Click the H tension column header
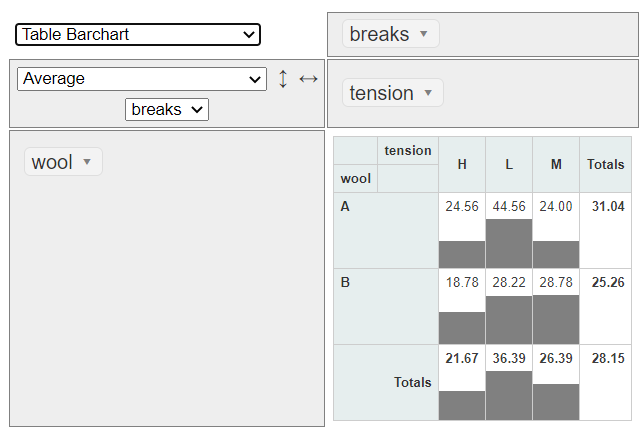 [462, 165]
